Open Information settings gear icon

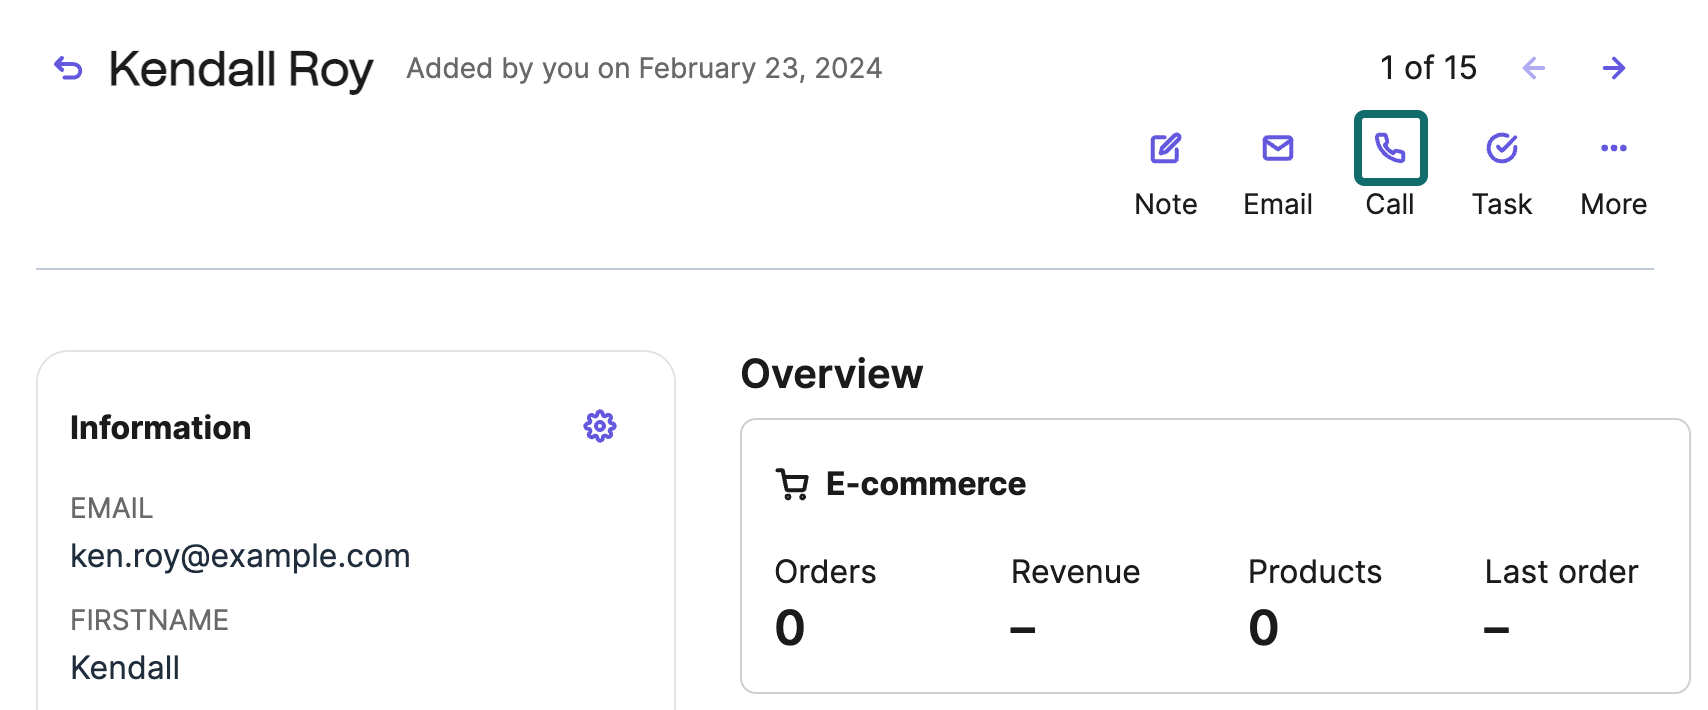(600, 427)
